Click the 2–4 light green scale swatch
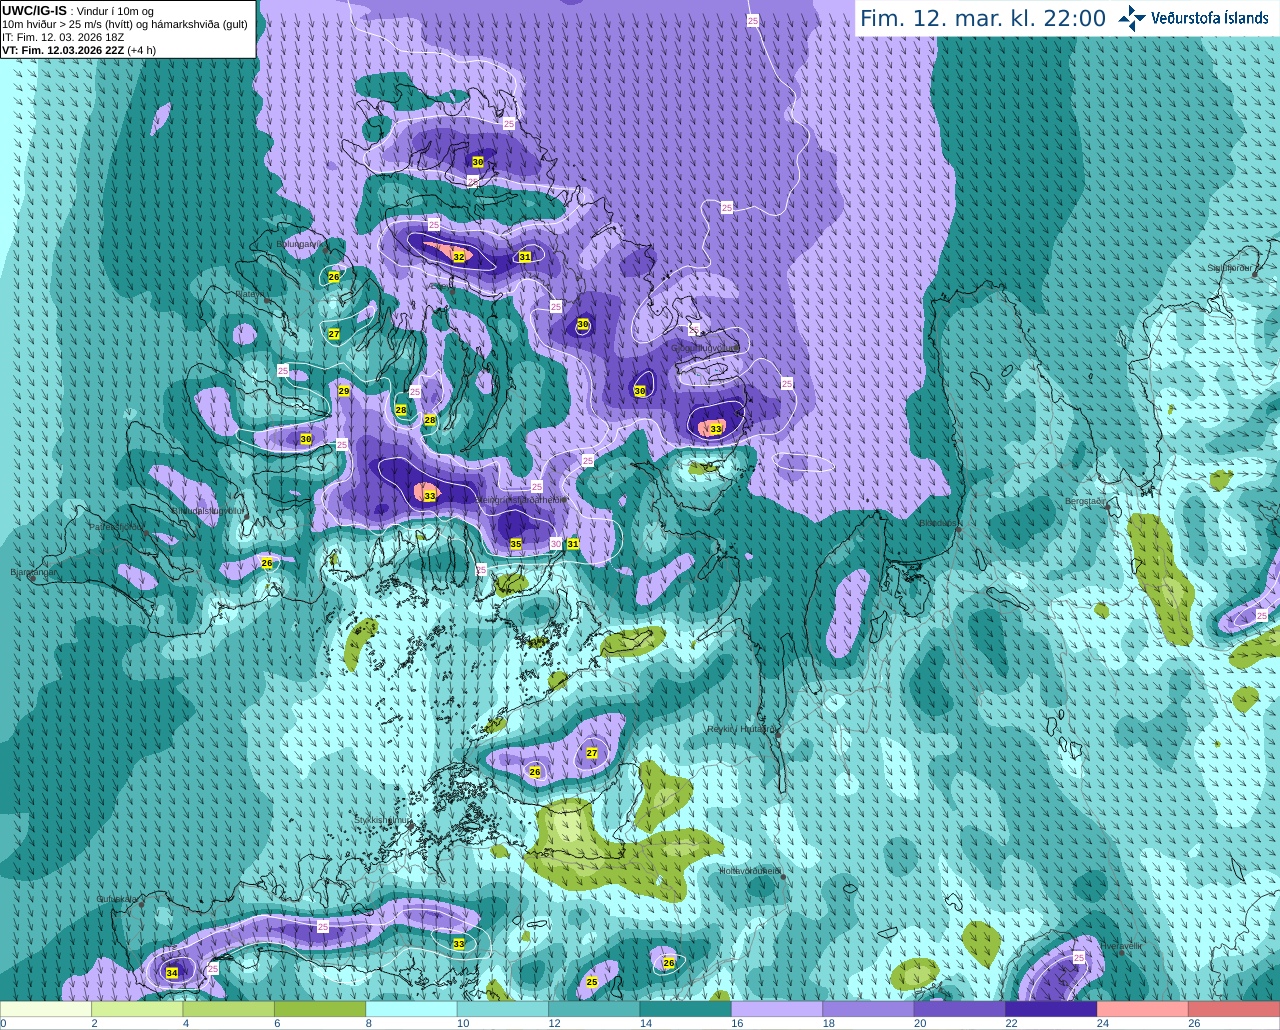Screen dimensions: 1280x1030 [x=137, y=1009]
